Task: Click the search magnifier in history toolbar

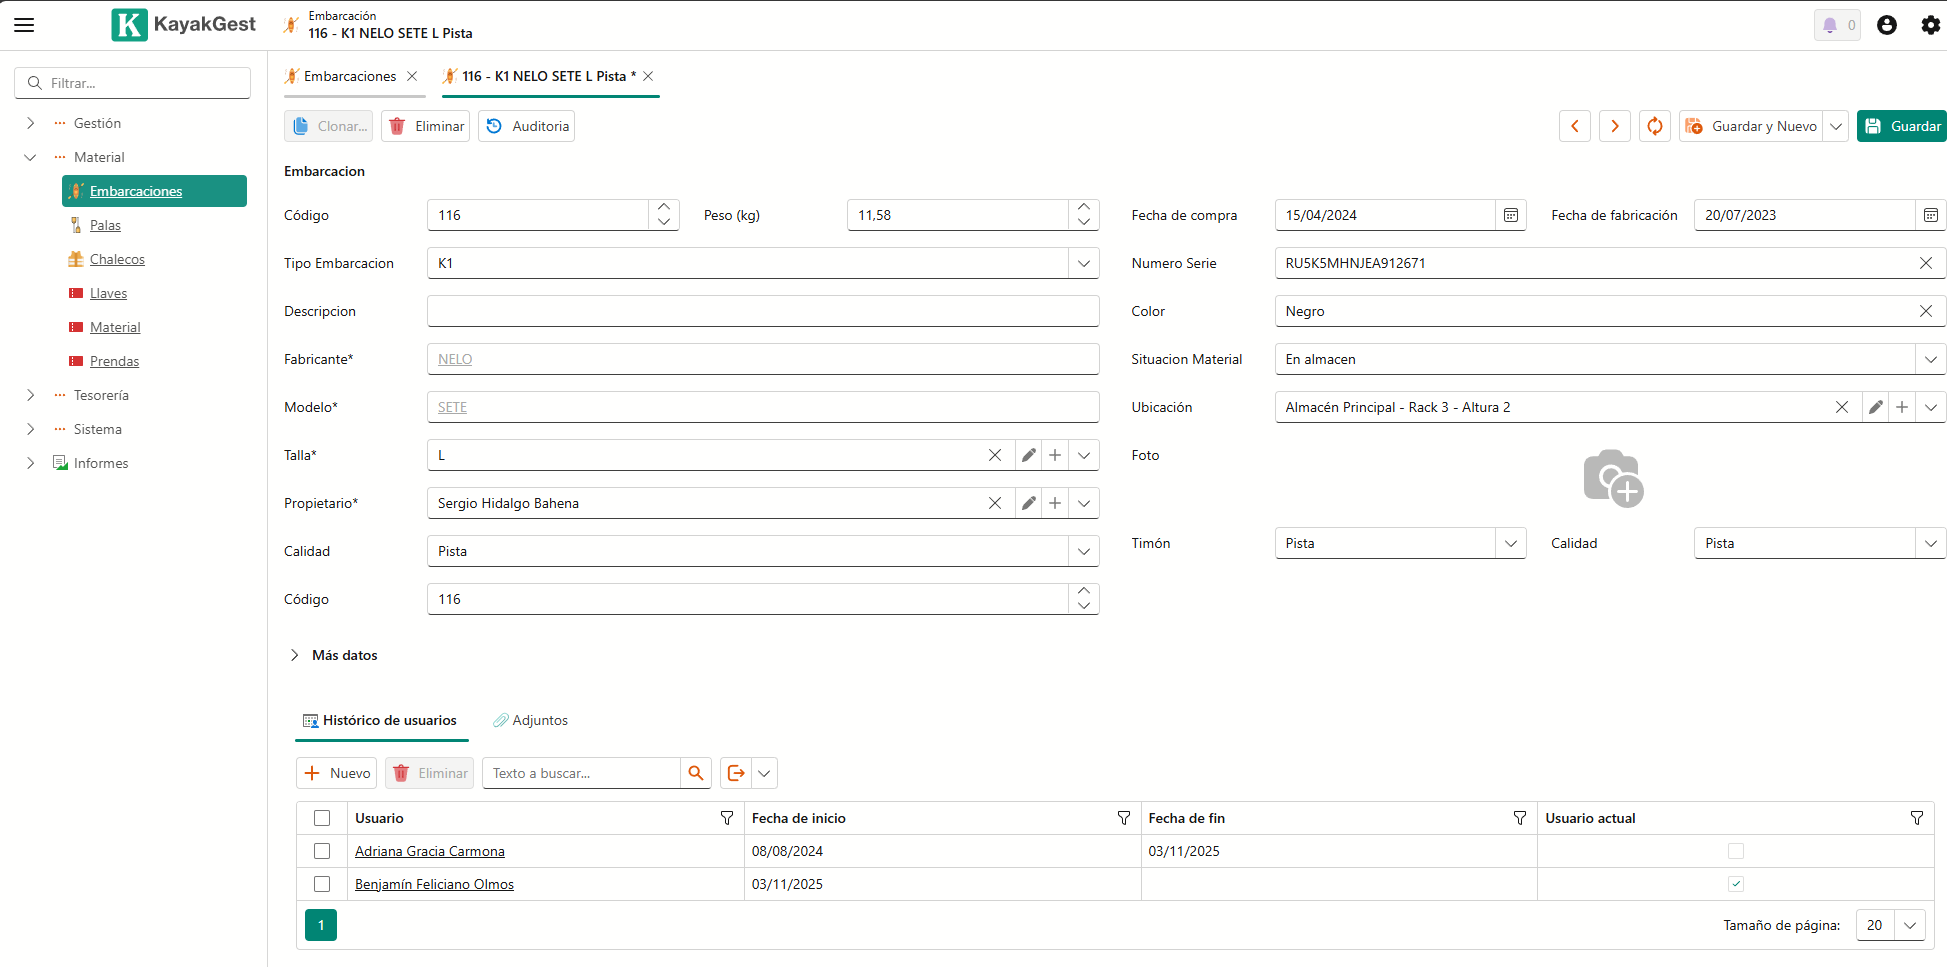Action: [696, 773]
